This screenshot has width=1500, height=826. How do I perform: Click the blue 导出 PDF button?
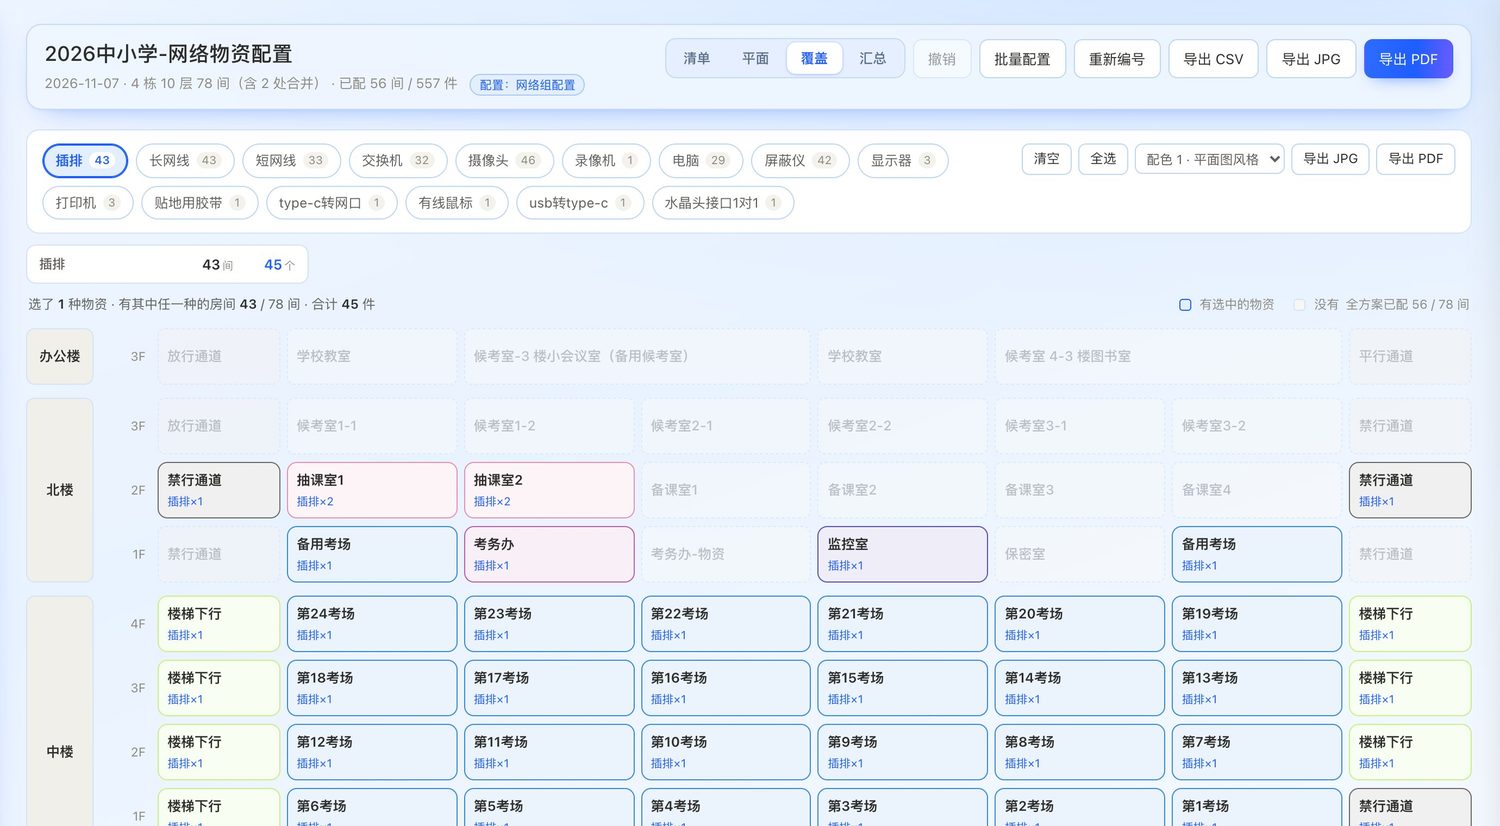(x=1408, y=59)
